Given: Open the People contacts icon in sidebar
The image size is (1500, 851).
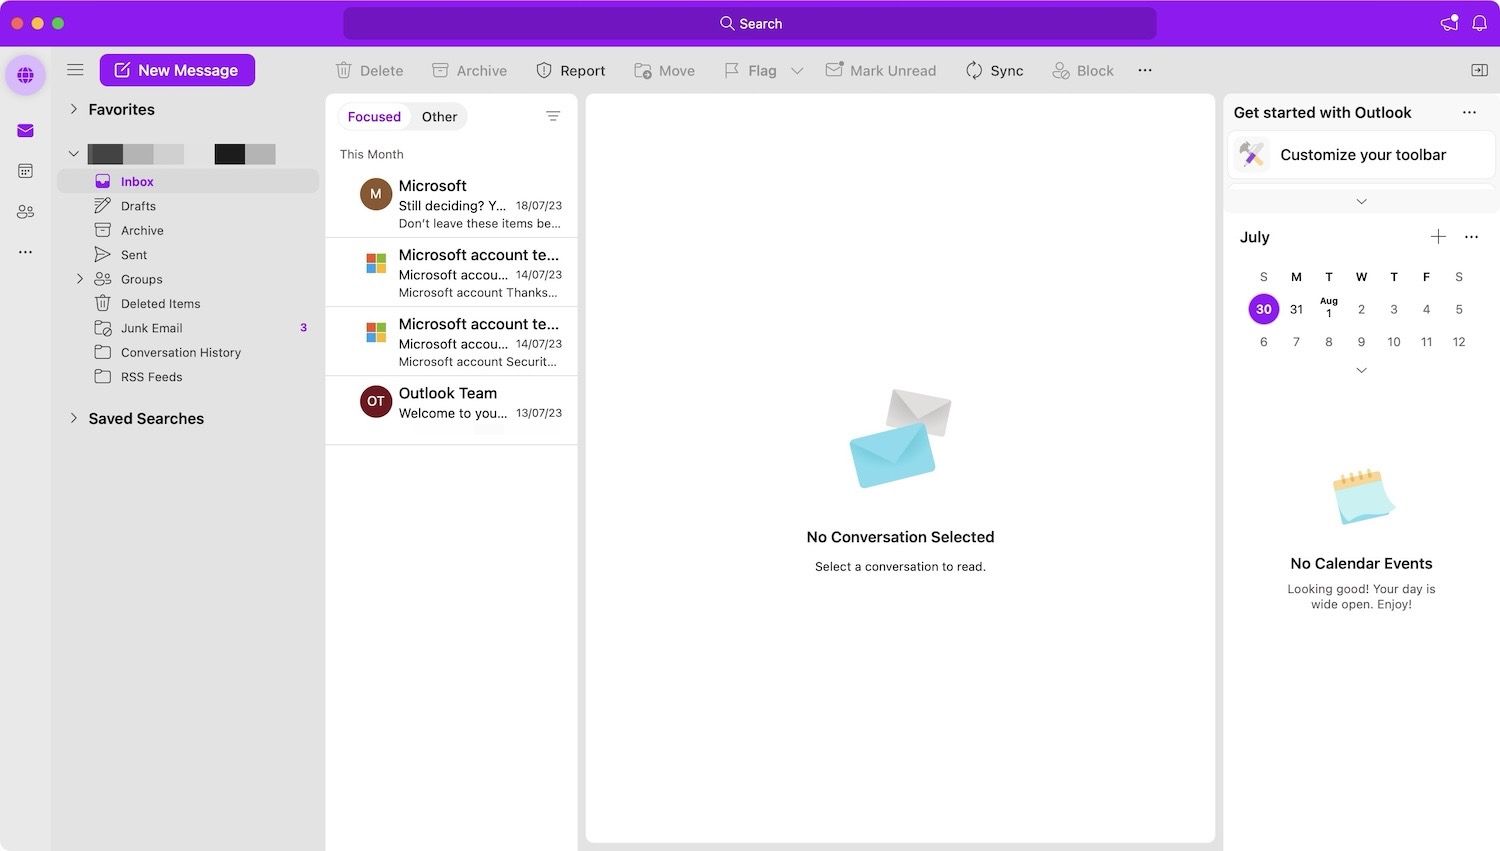Looking at the screenshot, I should point(25,212).
